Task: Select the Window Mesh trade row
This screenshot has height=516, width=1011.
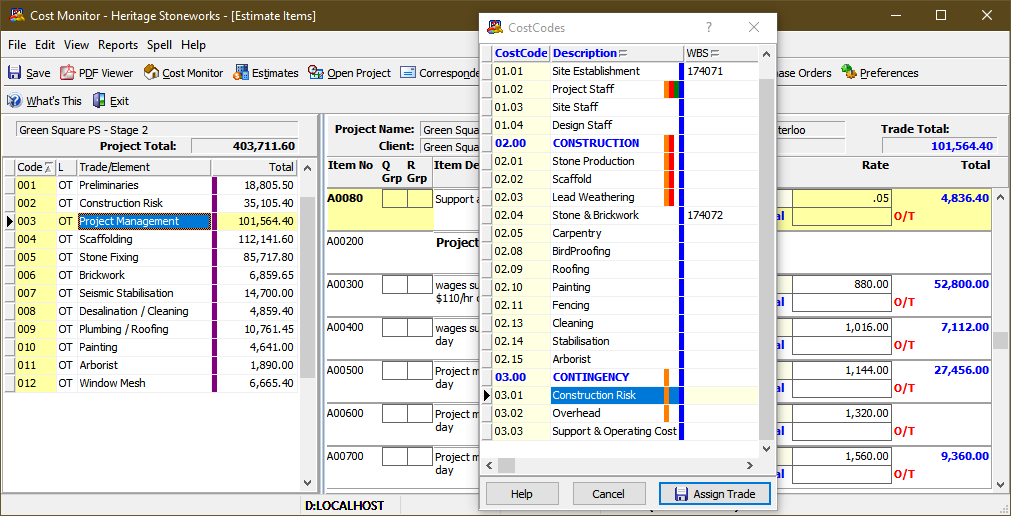Action: [150, 383]
